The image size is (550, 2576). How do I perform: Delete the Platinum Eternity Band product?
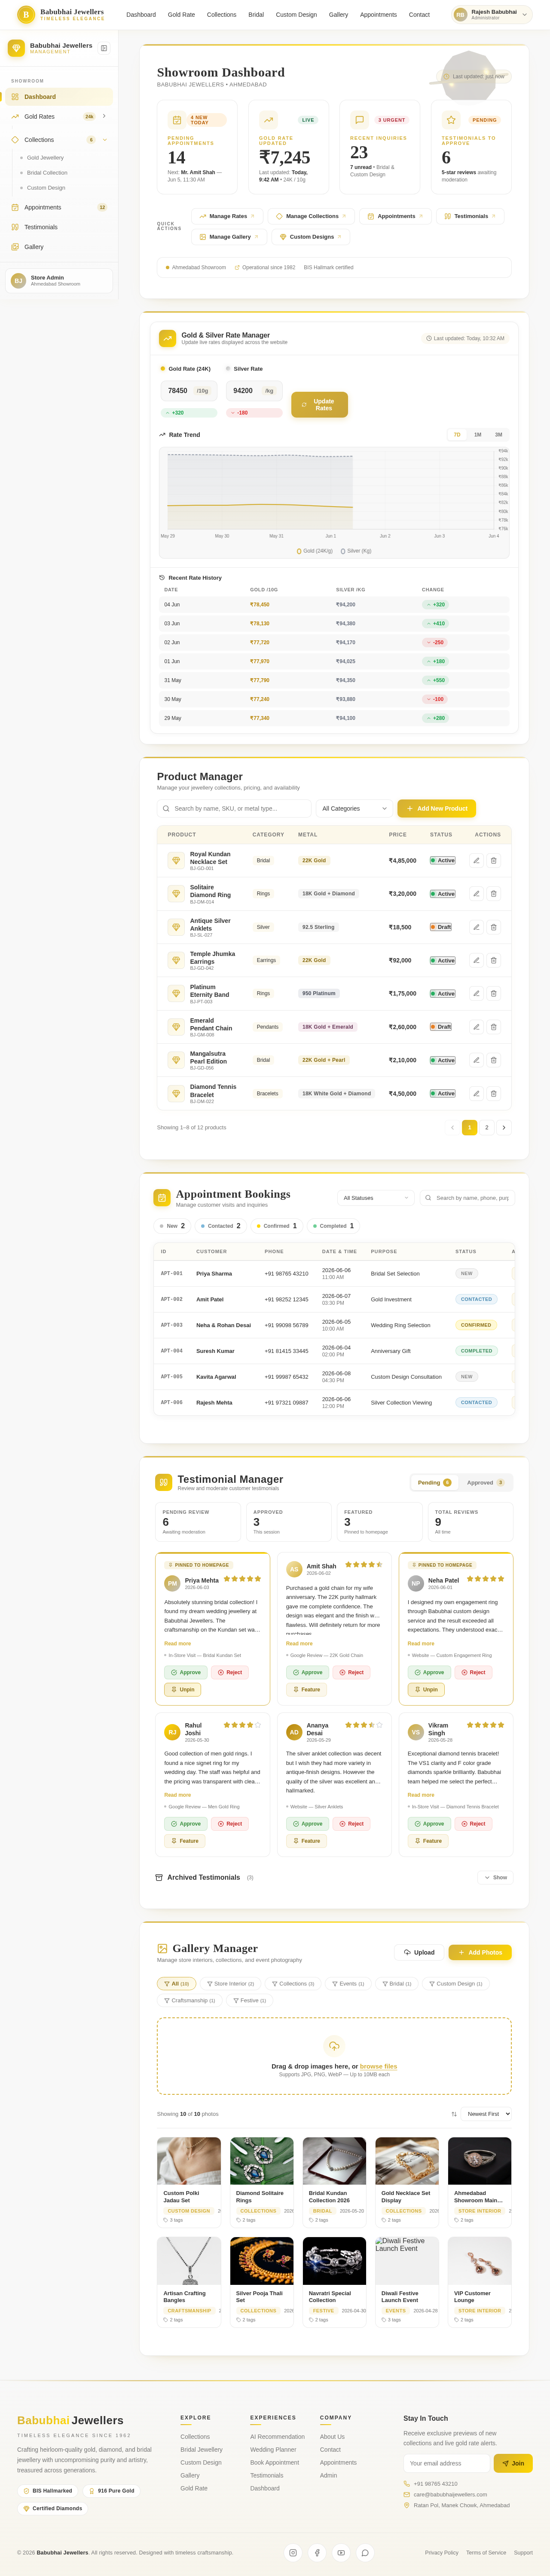(493, 993)
